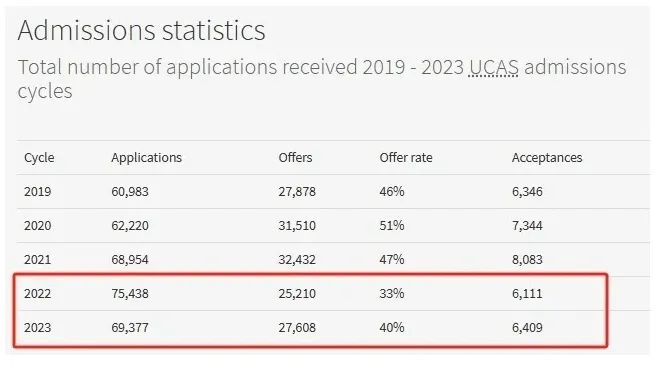Select the Applications column header
The width and height of the screenshot is (655, 367).
coord(147,158)
